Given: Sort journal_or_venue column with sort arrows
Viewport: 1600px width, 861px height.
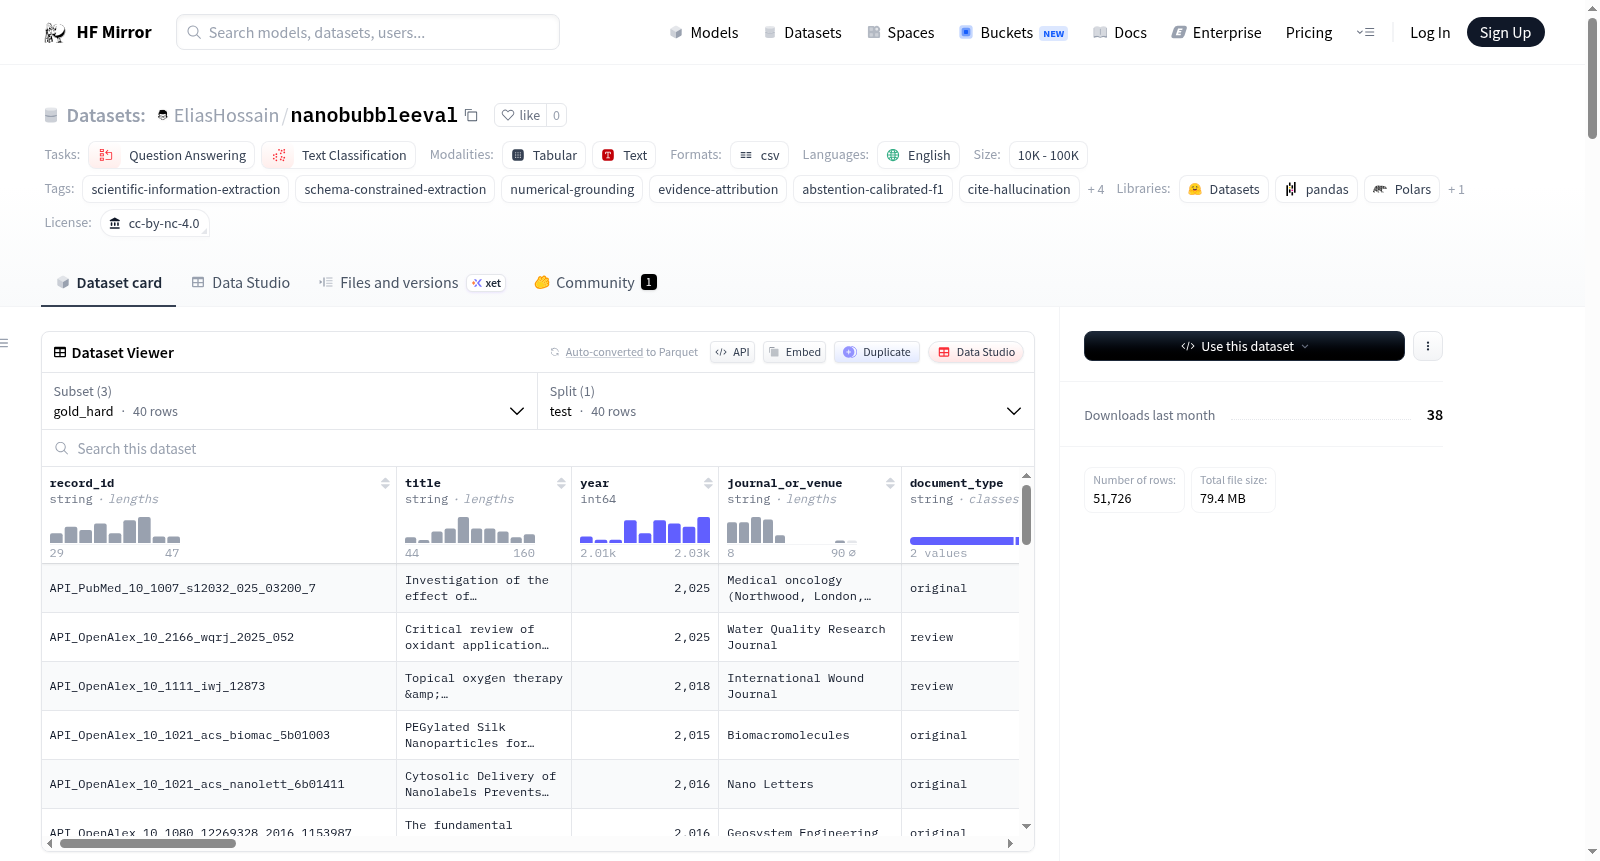Looking at the screenshot, I should tap(890, 483).
